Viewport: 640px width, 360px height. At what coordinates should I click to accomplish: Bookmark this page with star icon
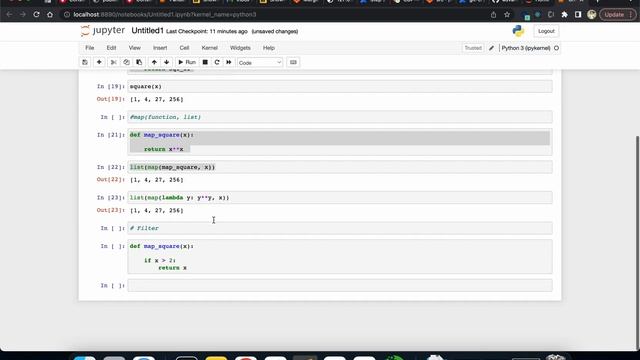pos(507,15)
